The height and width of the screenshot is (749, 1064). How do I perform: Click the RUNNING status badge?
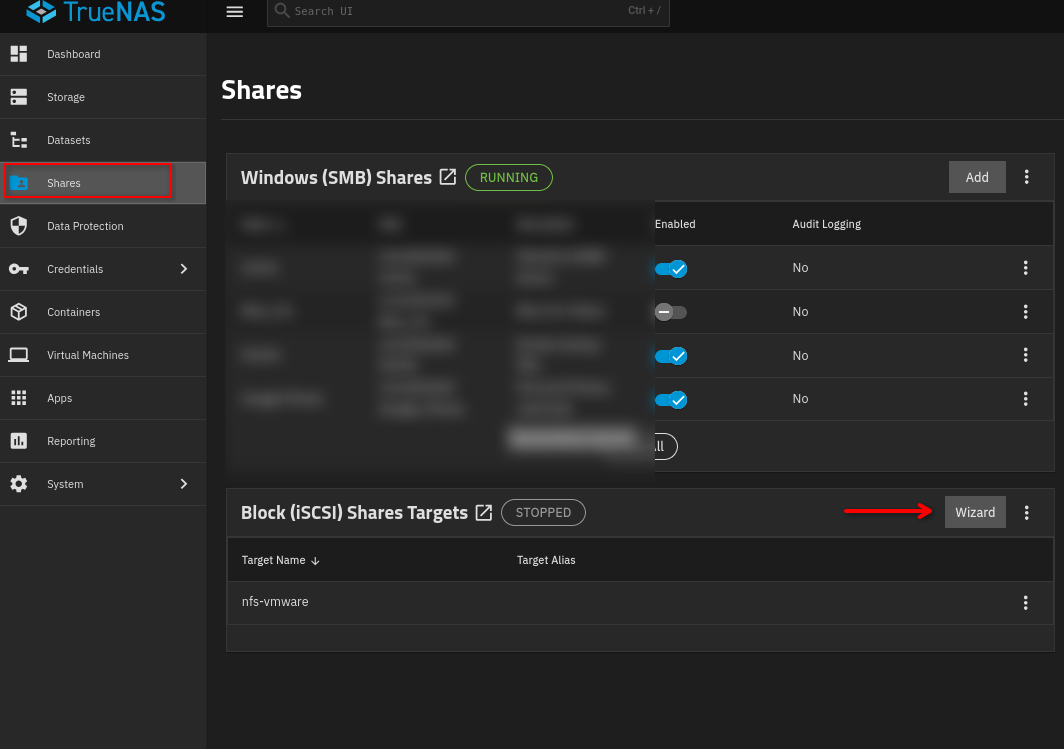pyautogui.click(x=509, y=178)
